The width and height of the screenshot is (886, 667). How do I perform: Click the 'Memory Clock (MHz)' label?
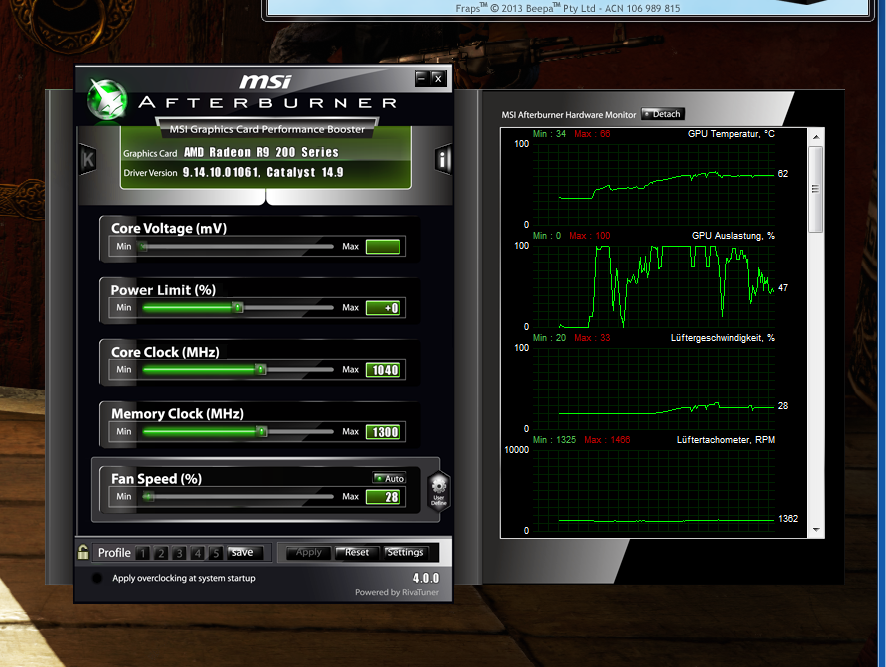[x=177, y=414]
